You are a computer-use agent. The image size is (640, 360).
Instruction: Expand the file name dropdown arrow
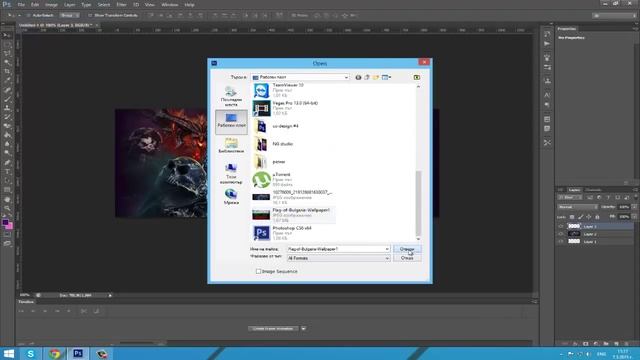[387, 249]
